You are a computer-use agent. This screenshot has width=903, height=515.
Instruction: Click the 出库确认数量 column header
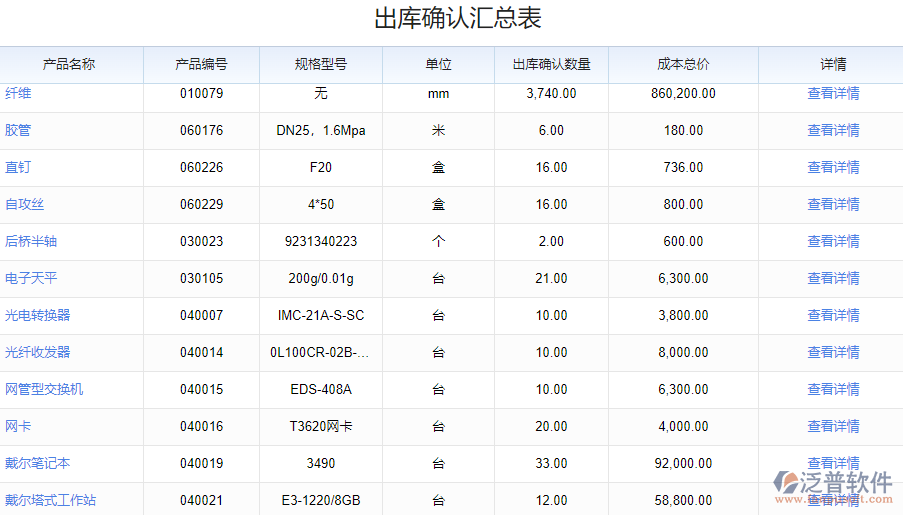(551, 65)
